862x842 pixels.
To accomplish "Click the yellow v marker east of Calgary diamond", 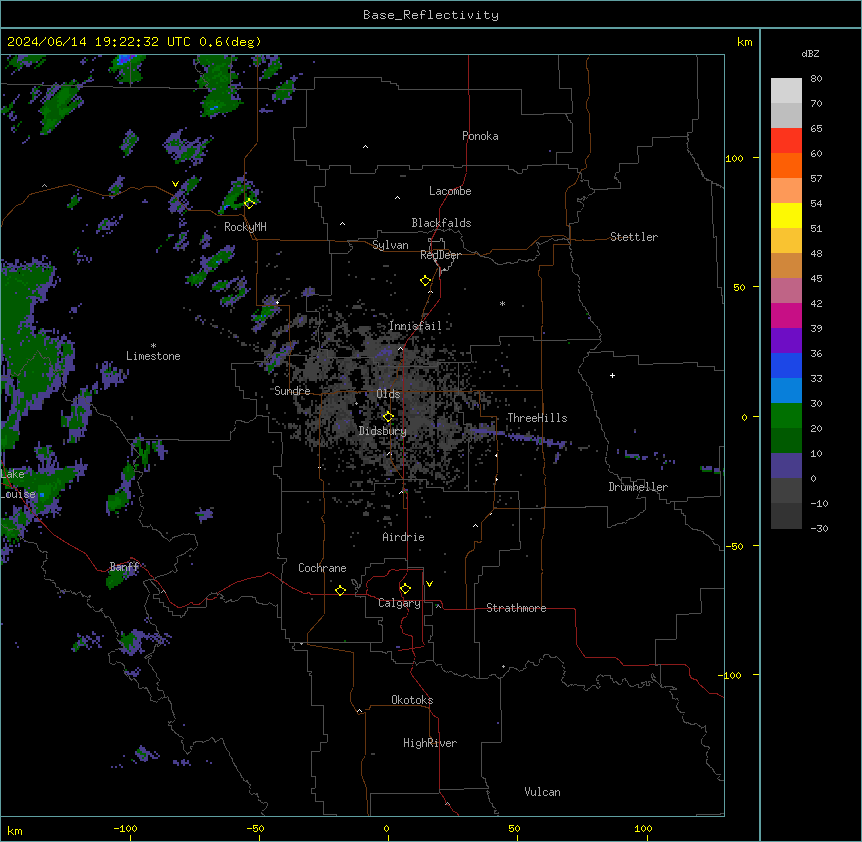I will point(429,584).
